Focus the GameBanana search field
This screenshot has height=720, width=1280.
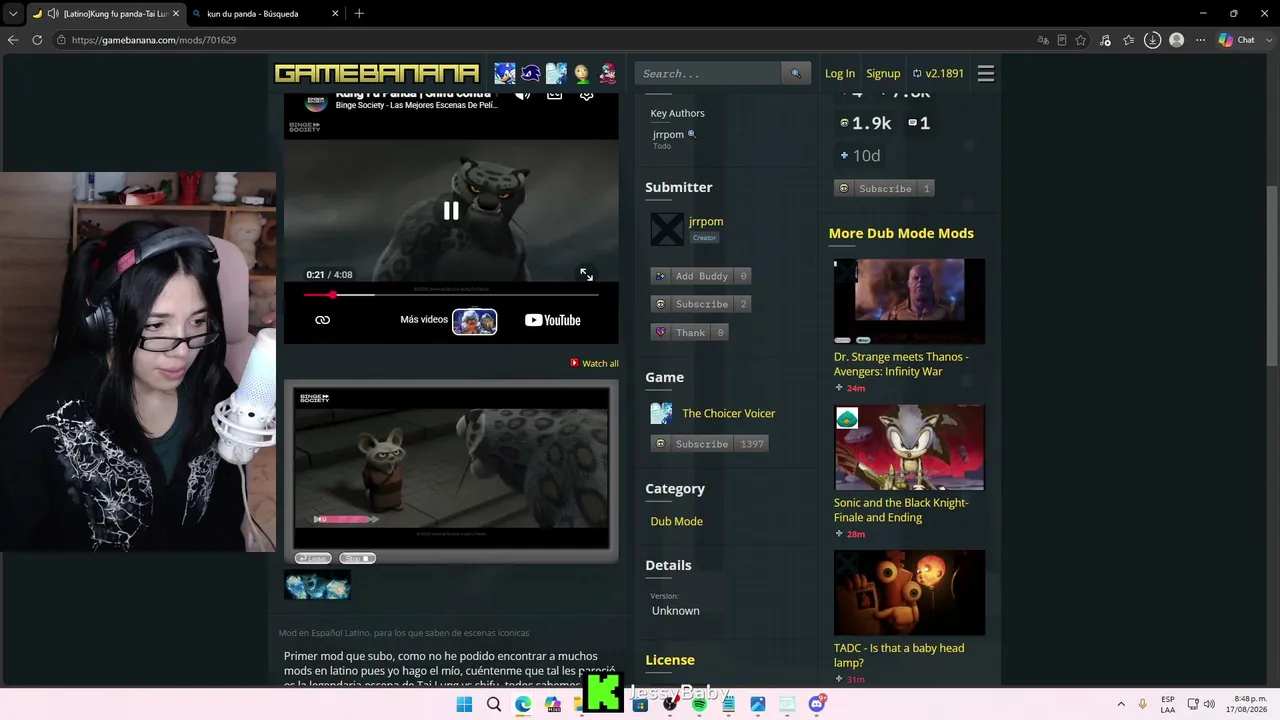coord(708,73)
